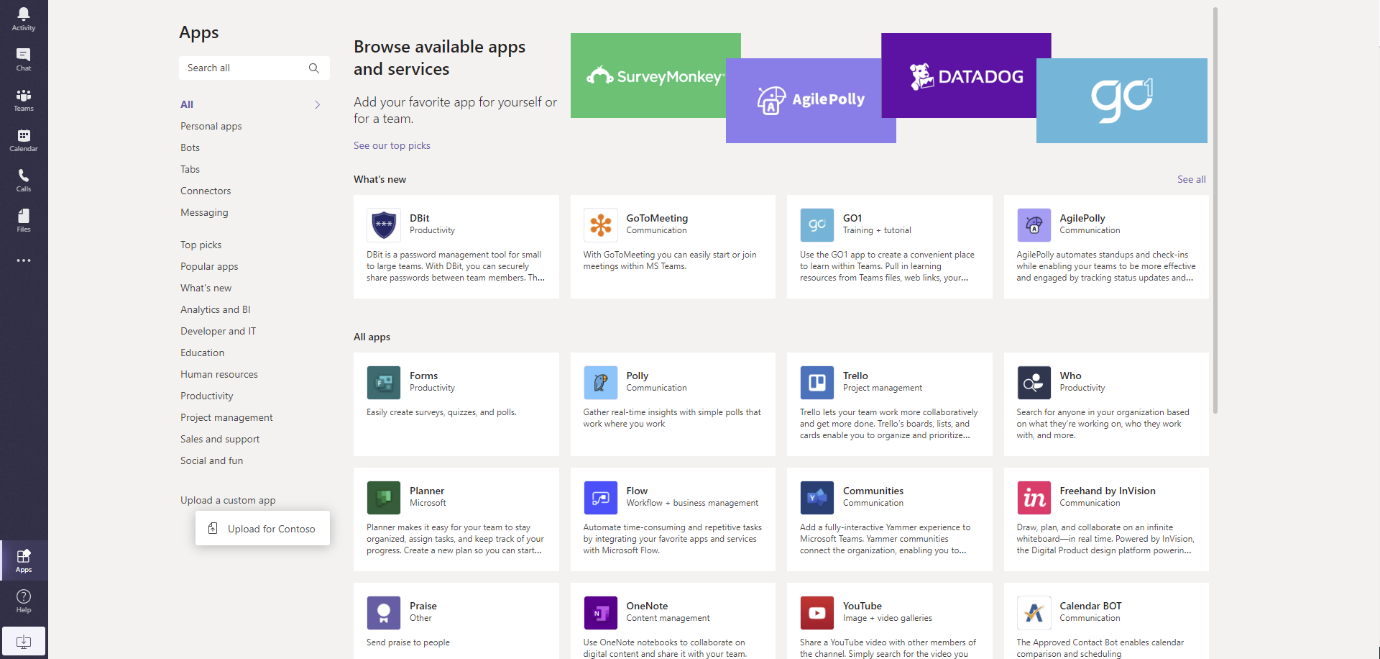1380x659 pixels.
Task: Open the Planner app icon
Action: click(x=383, y=498)
